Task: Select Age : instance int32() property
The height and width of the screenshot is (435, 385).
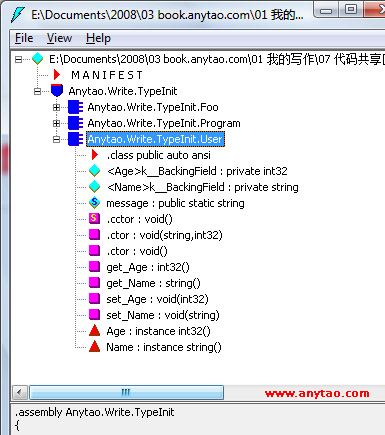Action: click(158, 331)
